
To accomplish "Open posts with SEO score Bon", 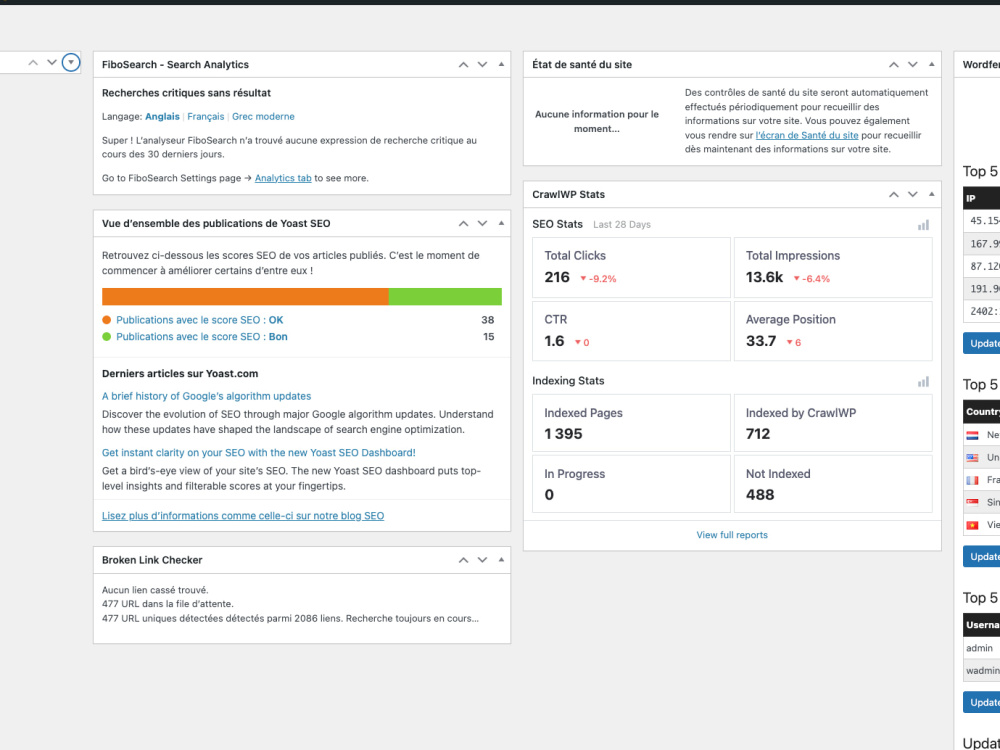I will [x=202, y=337].
